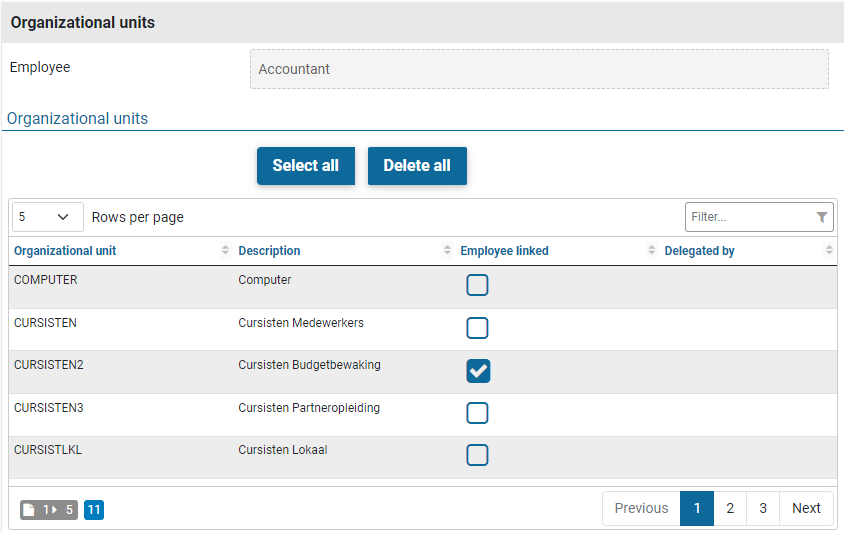Screen dimensions: 844x533
Task: Sort by Employee linked column arrows
Action: coord(652,251)
